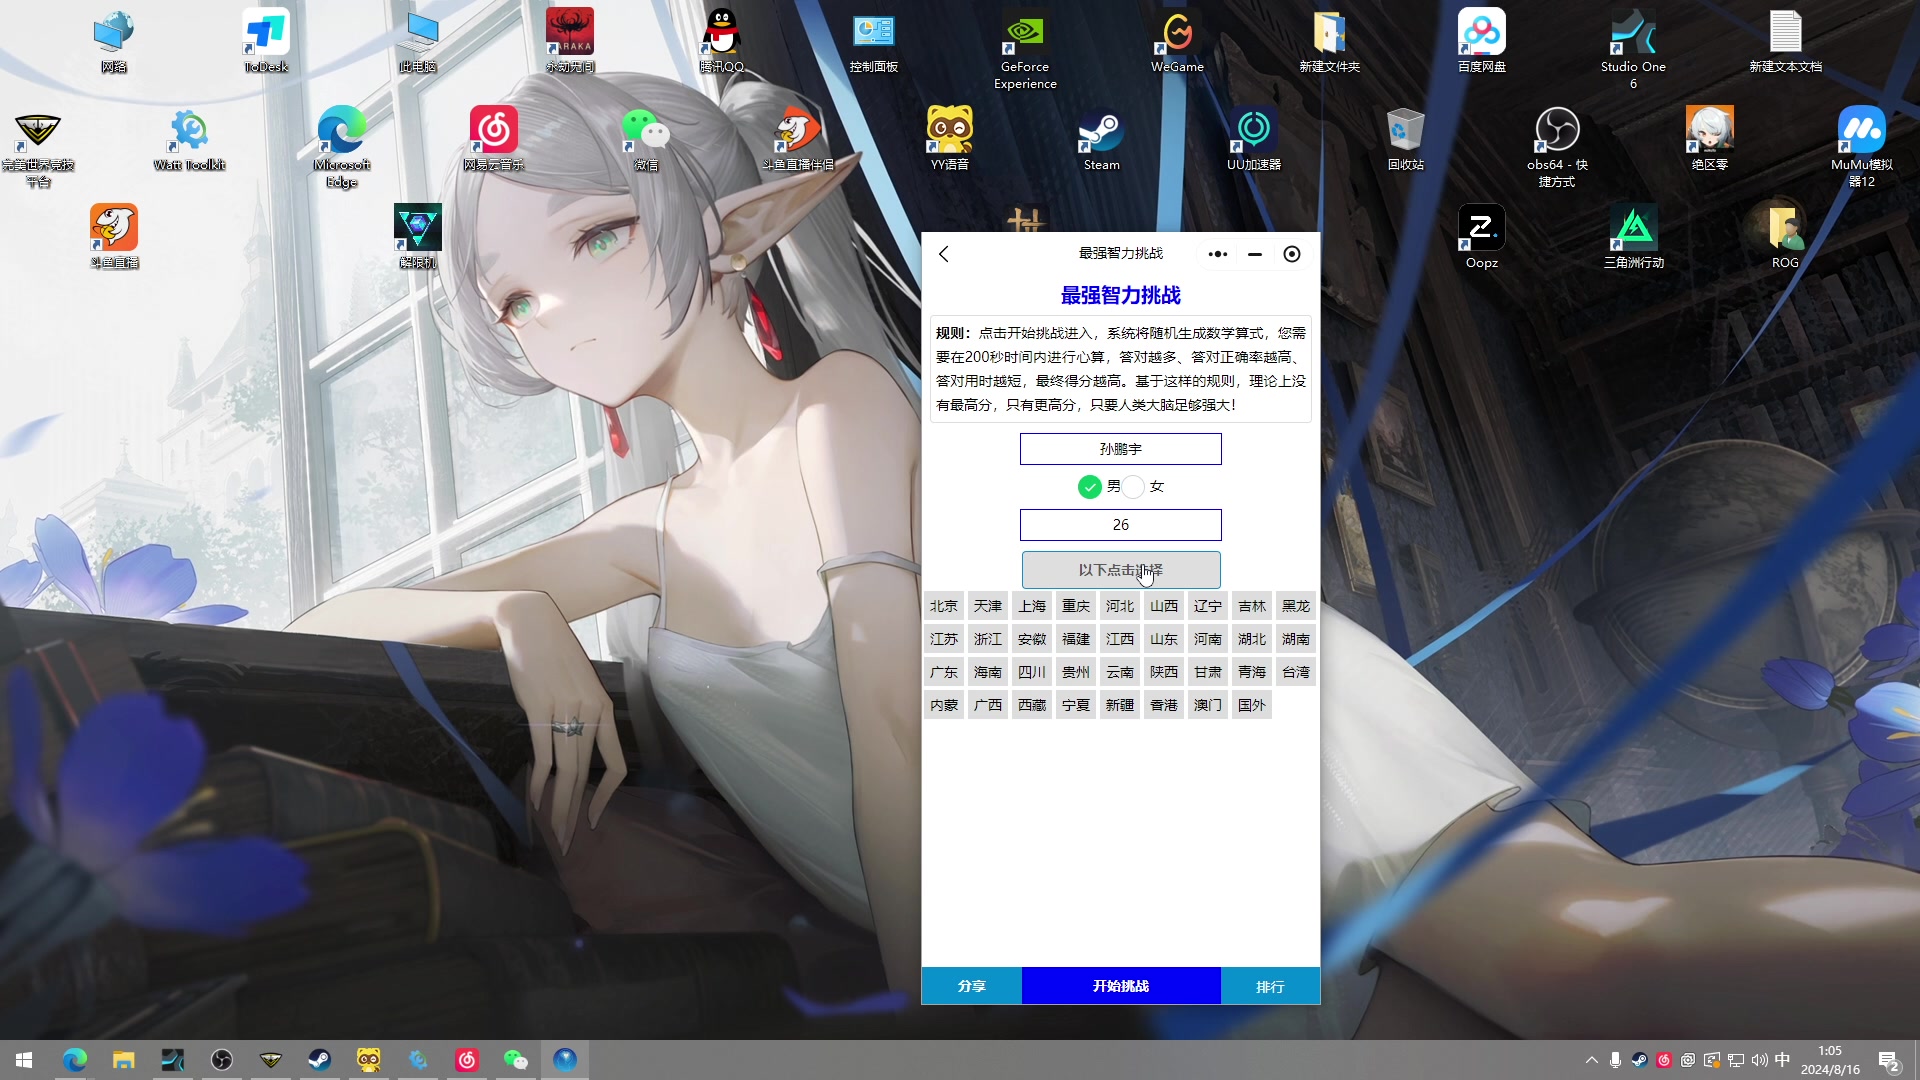Click the age field showing 26
Screen dimensions: 1920x1080
(x=1121, y=525)
